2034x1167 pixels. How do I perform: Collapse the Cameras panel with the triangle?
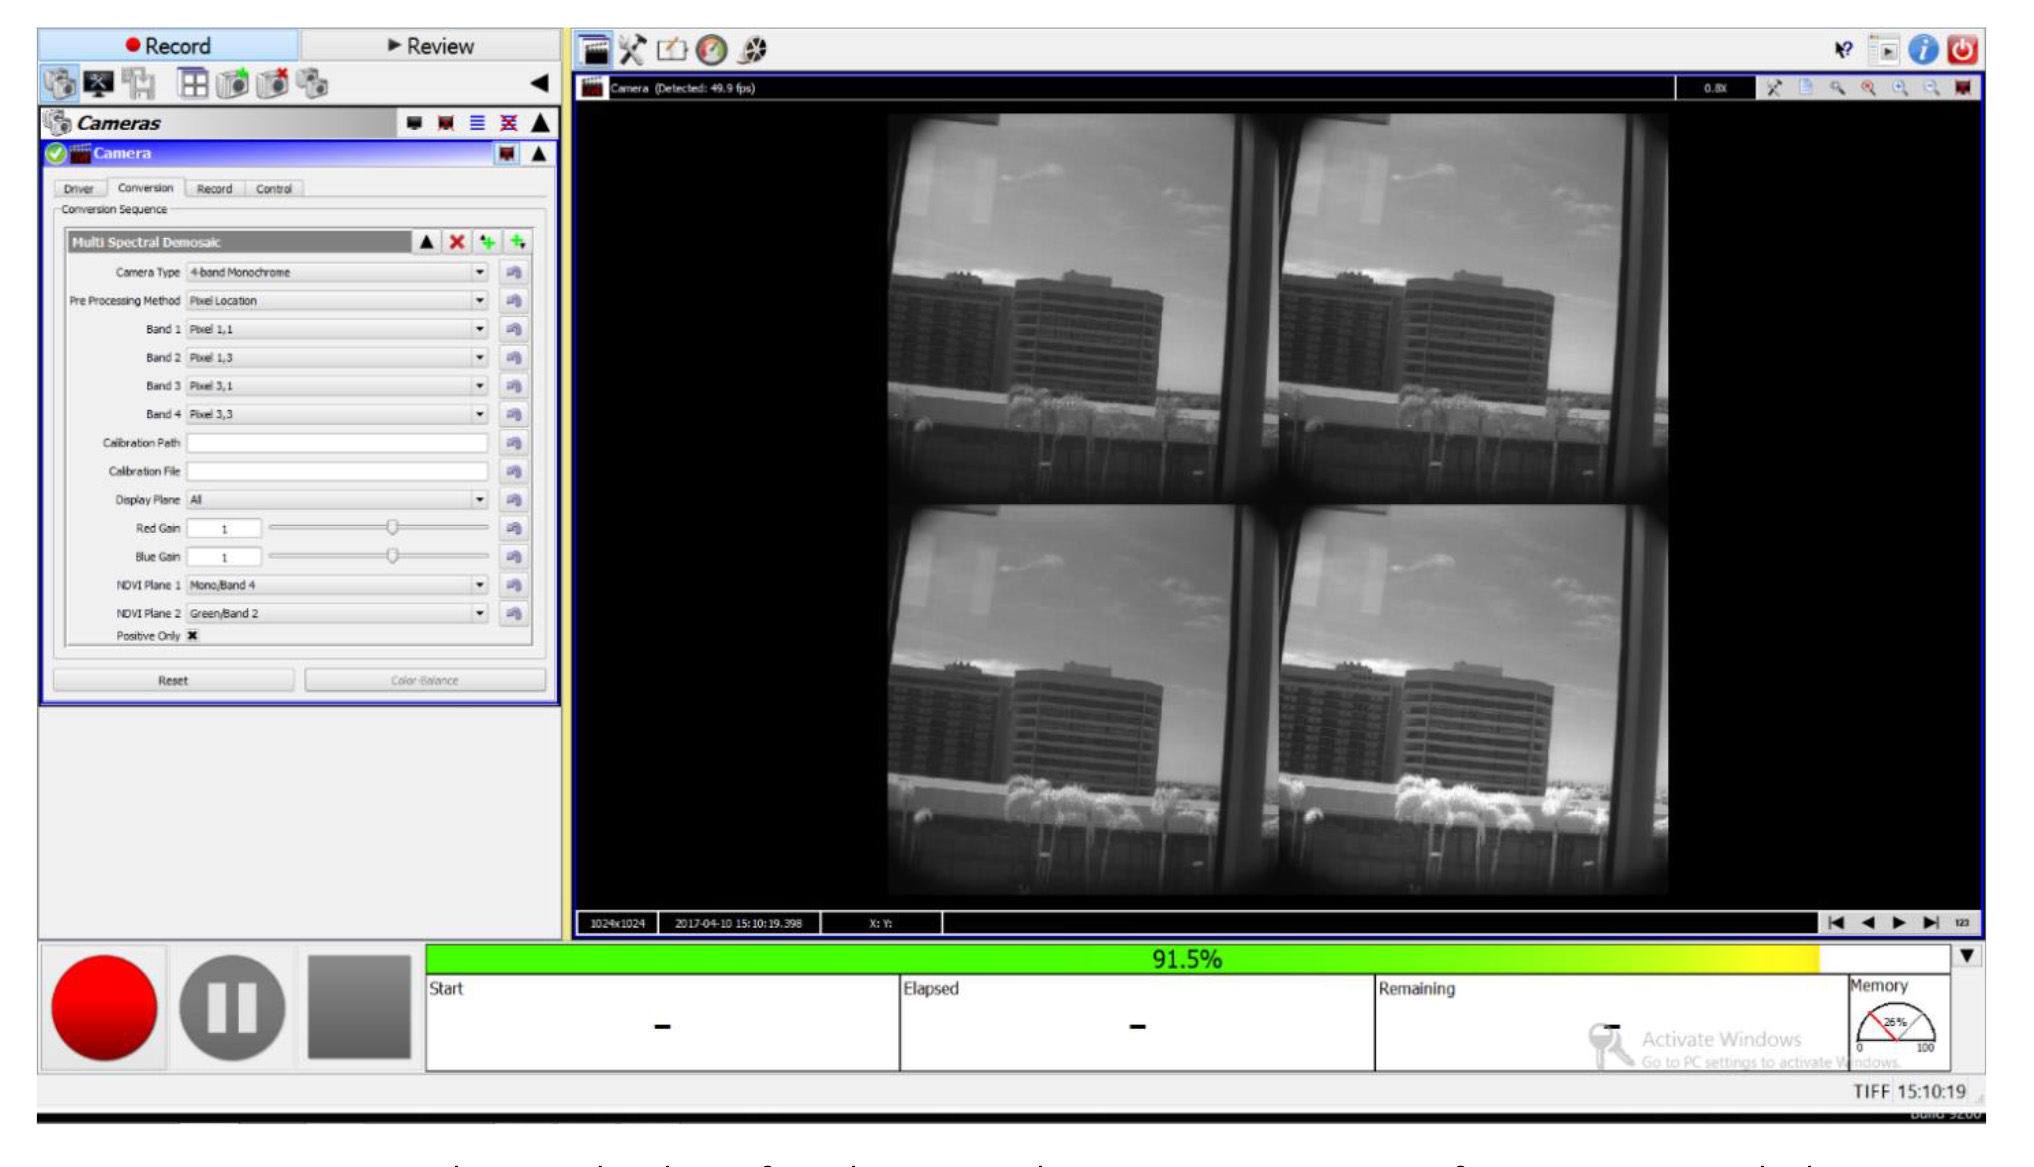(x=540, y=123)
